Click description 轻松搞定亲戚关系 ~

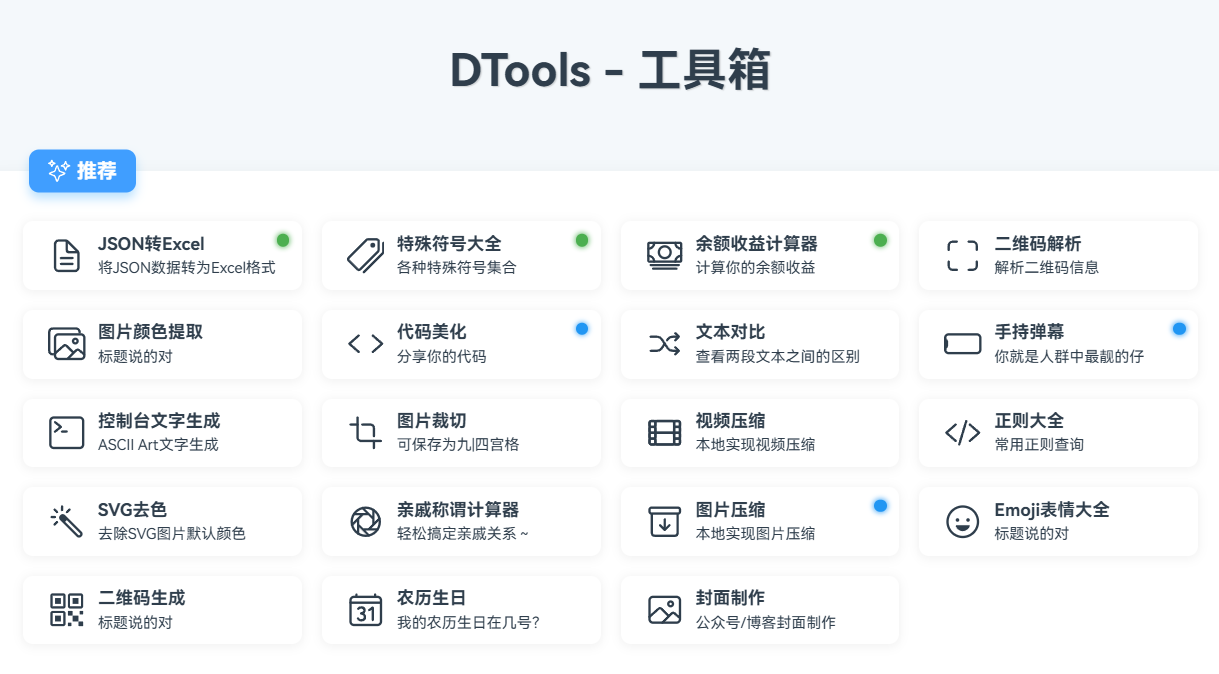tap(463, 533)
